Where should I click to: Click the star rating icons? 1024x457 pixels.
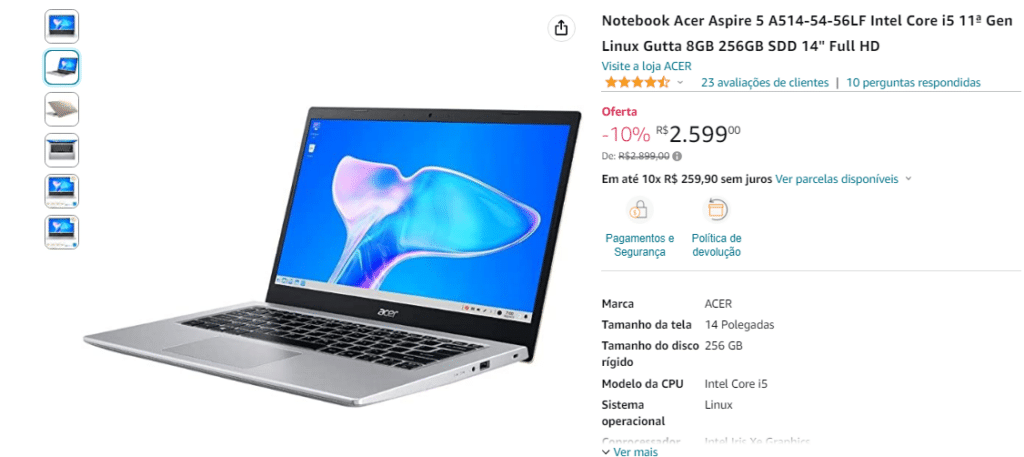(x=637, y=82)
